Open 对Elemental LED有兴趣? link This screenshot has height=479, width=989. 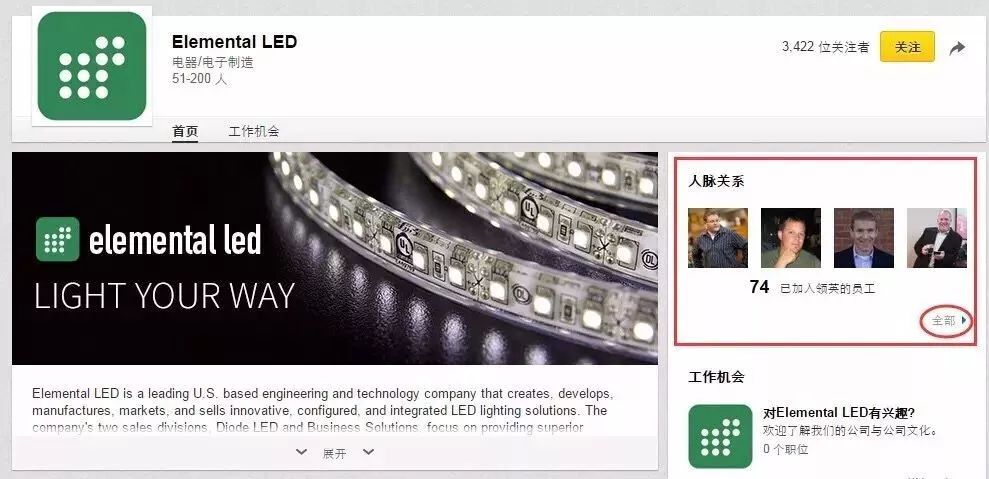[x=839, y=413]
